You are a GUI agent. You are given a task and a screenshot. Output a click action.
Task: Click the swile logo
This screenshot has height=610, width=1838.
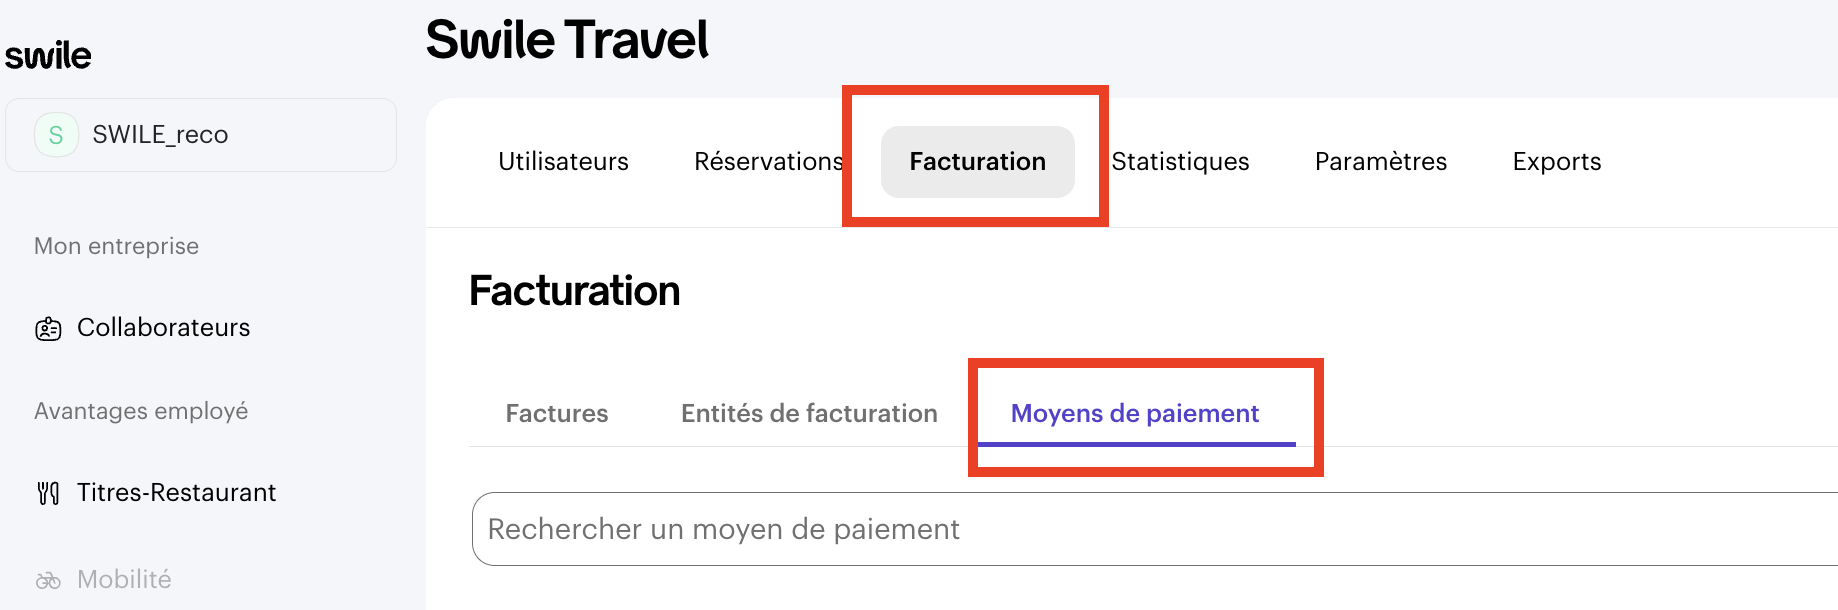[x=48, y=56]
